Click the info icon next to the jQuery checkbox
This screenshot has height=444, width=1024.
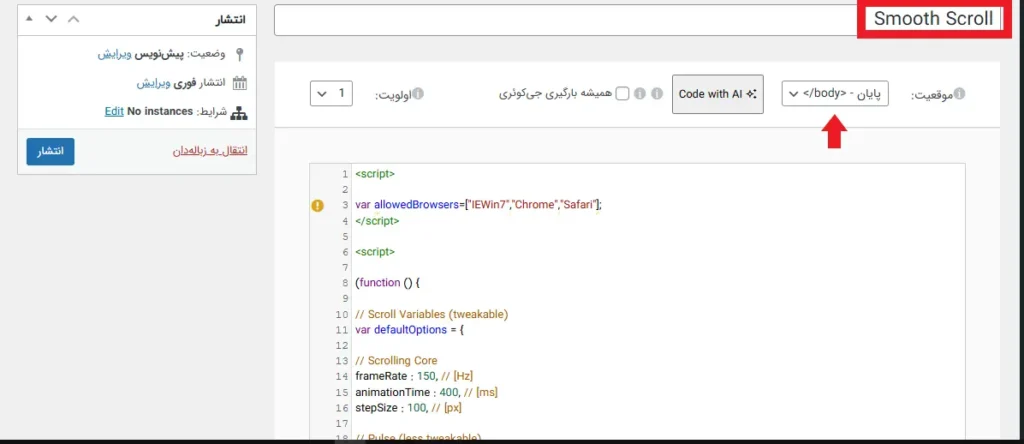pos(640,94)
